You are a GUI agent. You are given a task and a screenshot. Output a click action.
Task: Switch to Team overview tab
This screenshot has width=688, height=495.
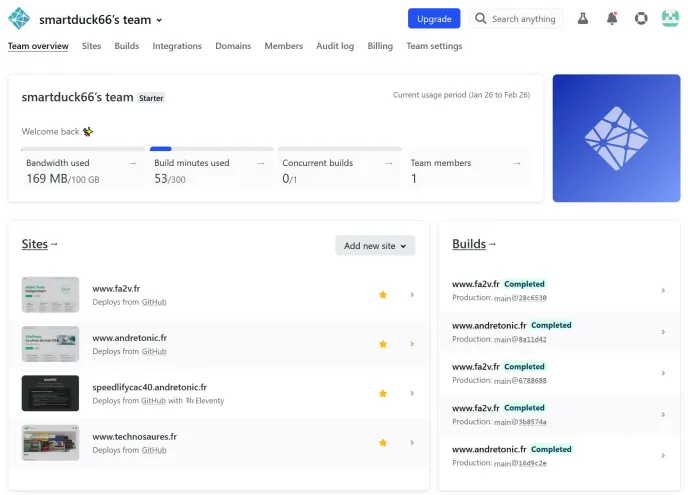click(x=38, y=46)
